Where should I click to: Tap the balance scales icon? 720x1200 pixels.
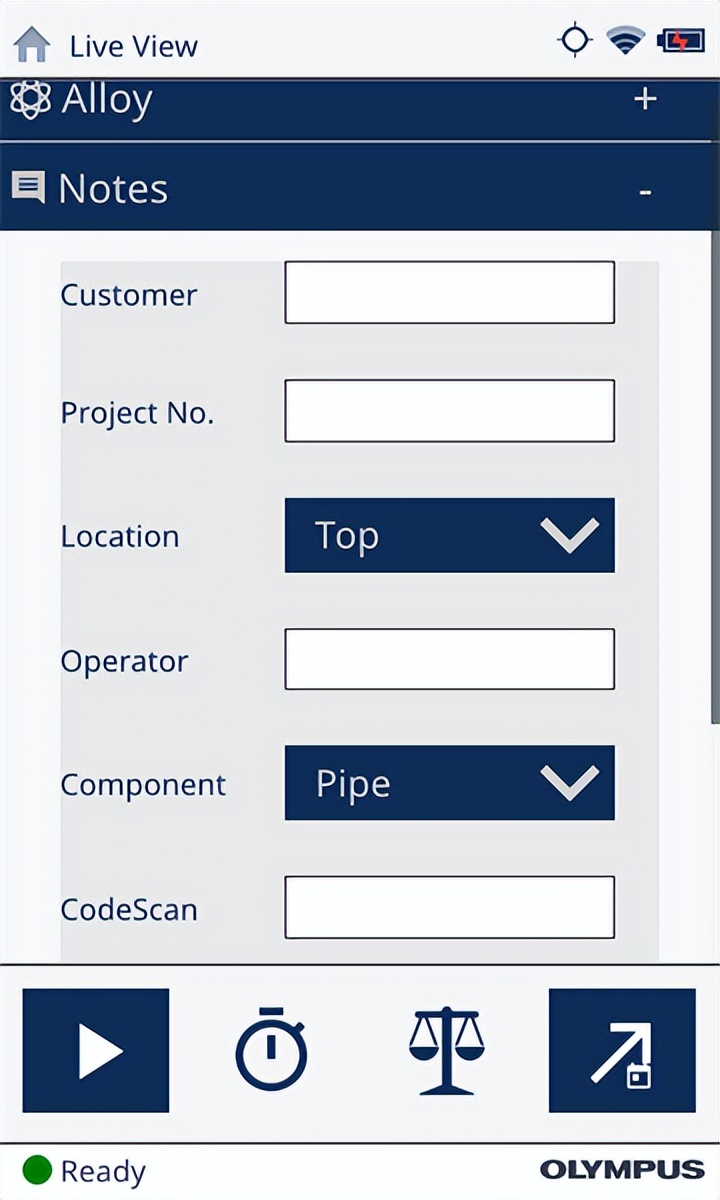tap(446, 1050)
